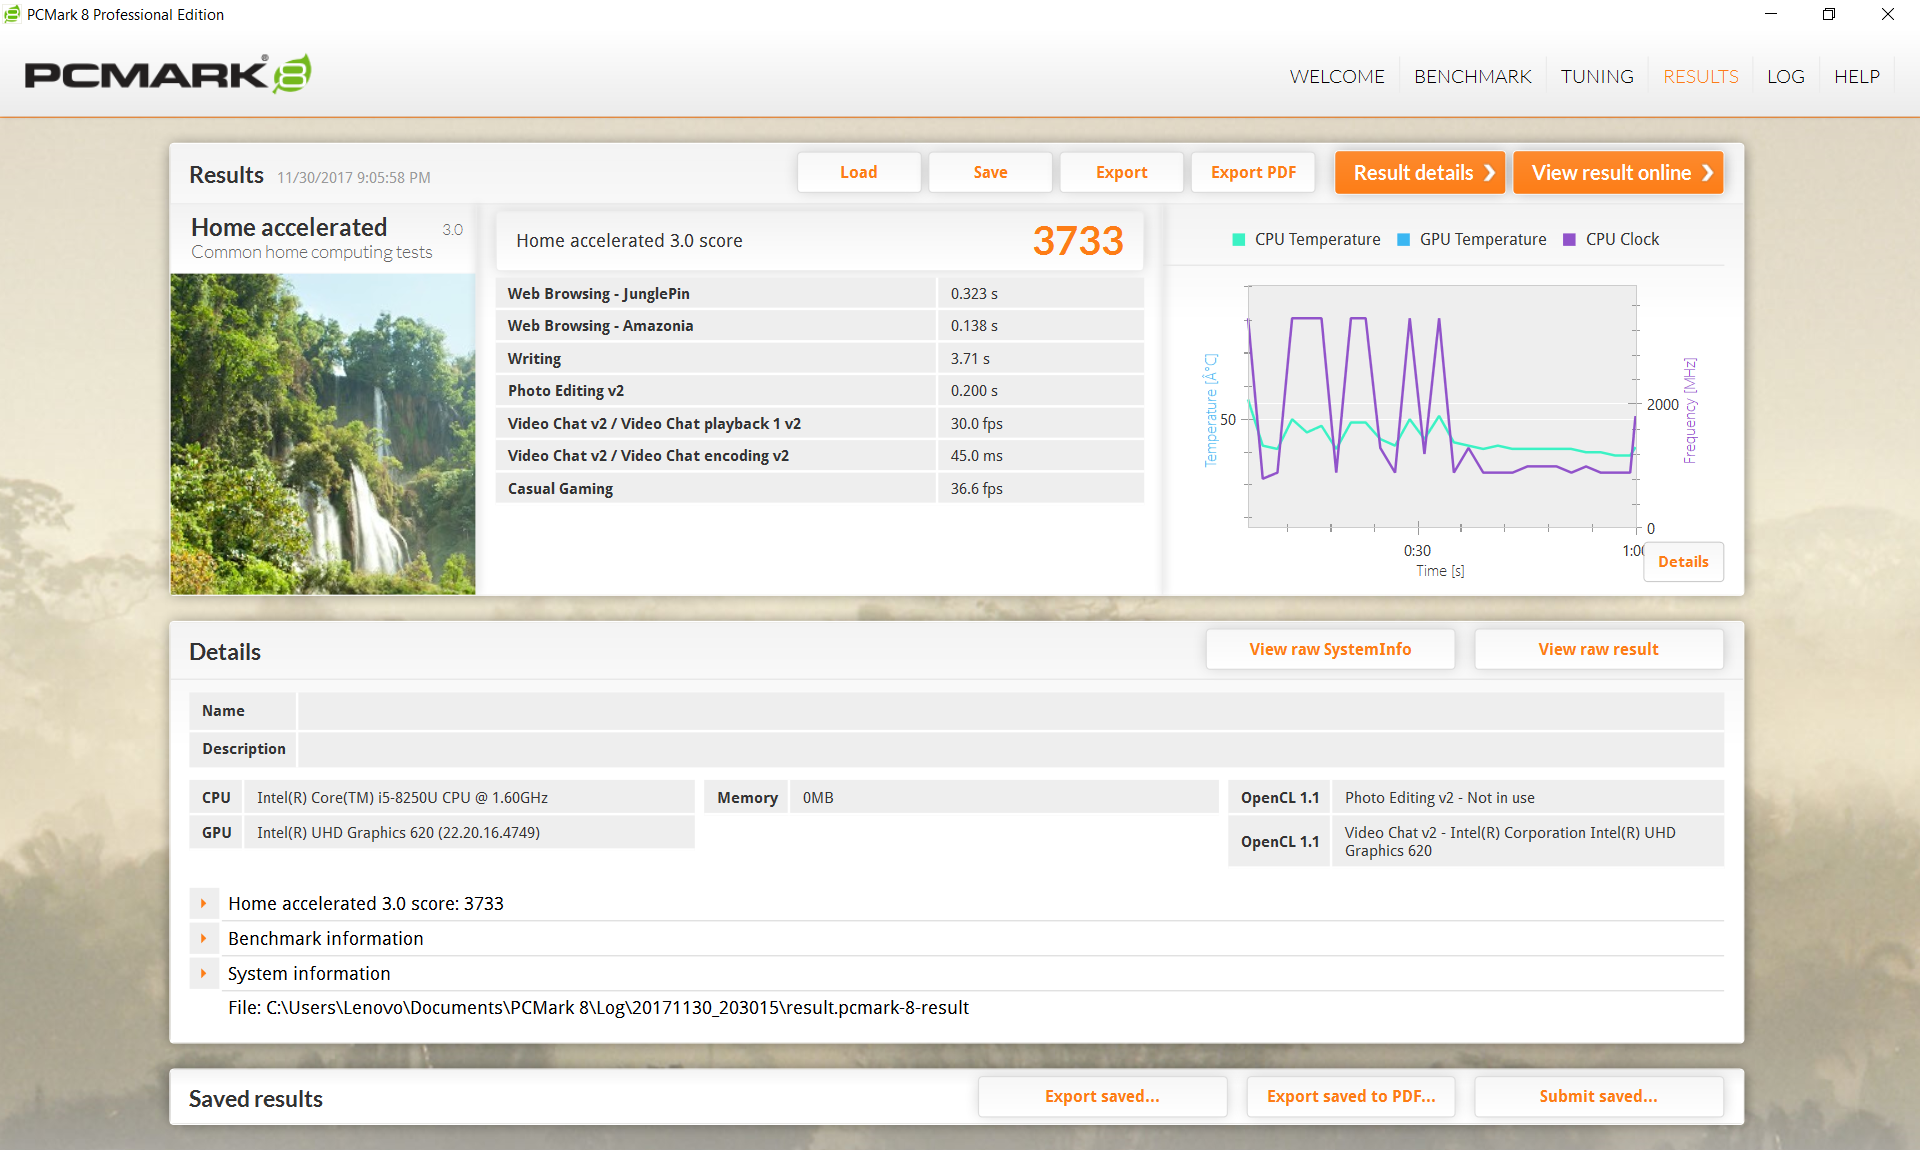The height and width of the screenshot is (1150, 1920).
Task: Toggle CPU Clock legend swatch
Action: [x=1569, y=240]
